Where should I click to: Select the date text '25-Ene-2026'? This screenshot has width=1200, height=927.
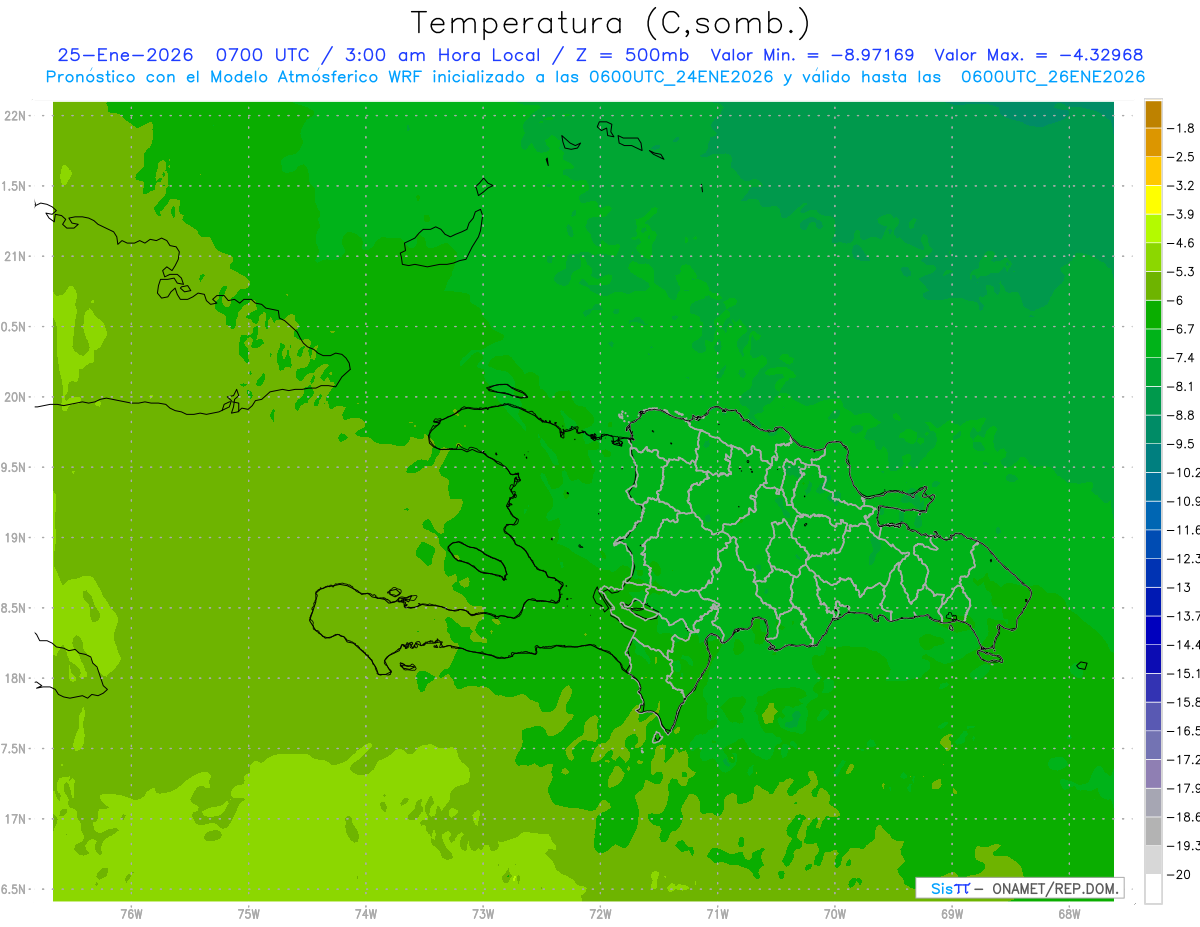[x=125, y=55]
